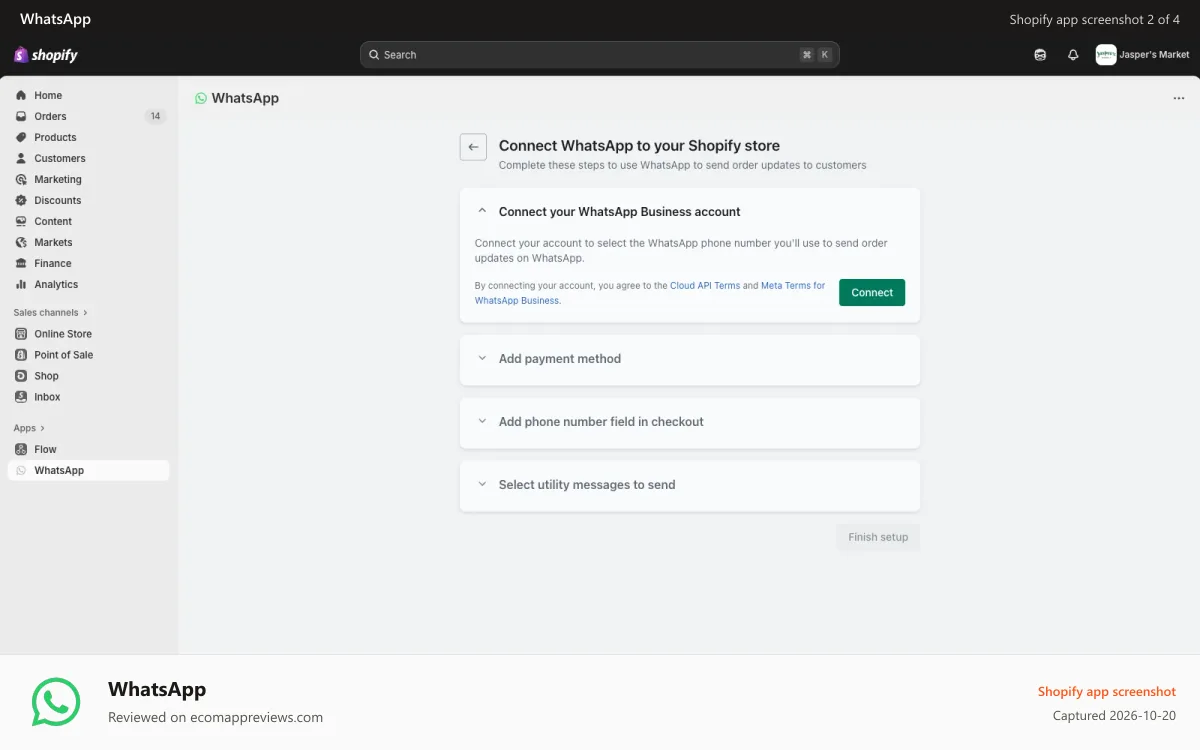Click the WhatsApp icon in sidebar
This screenshot has height=750, width=1200.
pyautogui.click(x=21, y=470)
